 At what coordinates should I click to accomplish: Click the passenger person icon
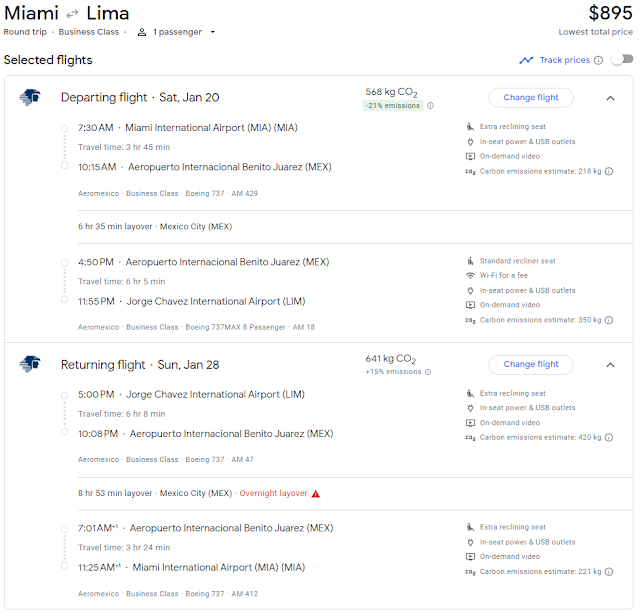click(x=142, y=32)
